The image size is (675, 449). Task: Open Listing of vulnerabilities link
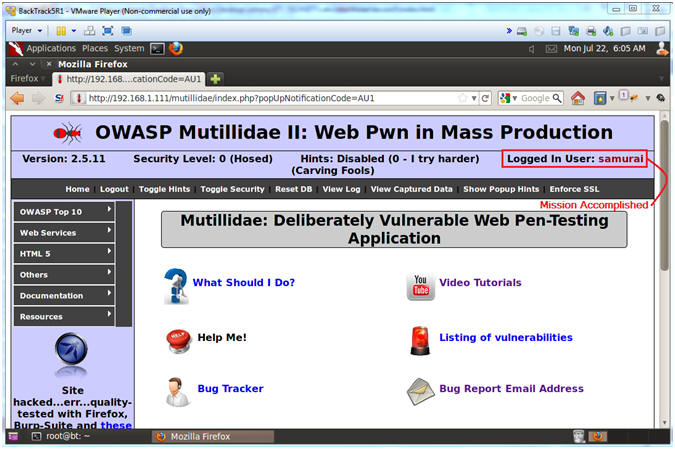coord(506,338)
